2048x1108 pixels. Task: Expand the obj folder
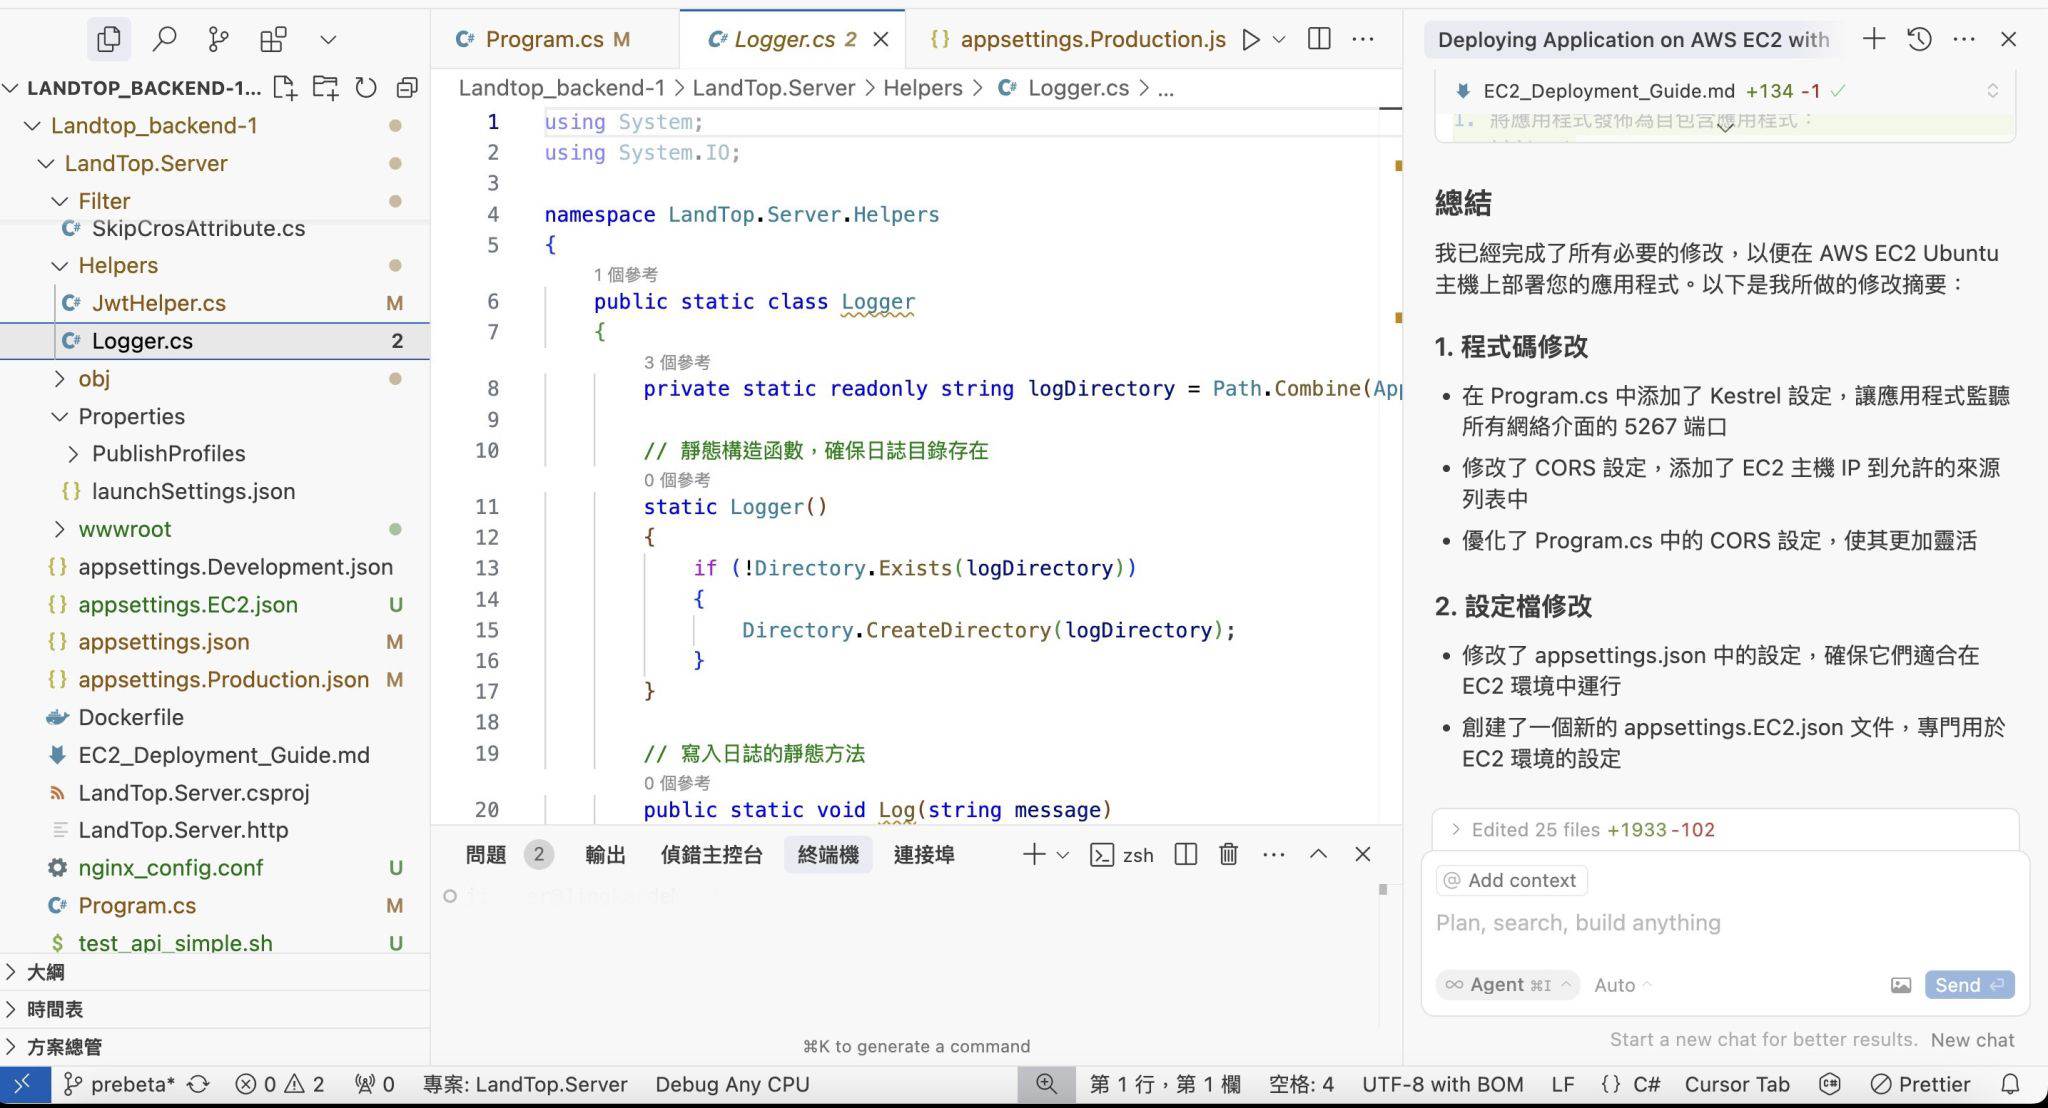[x=61, y=378]
